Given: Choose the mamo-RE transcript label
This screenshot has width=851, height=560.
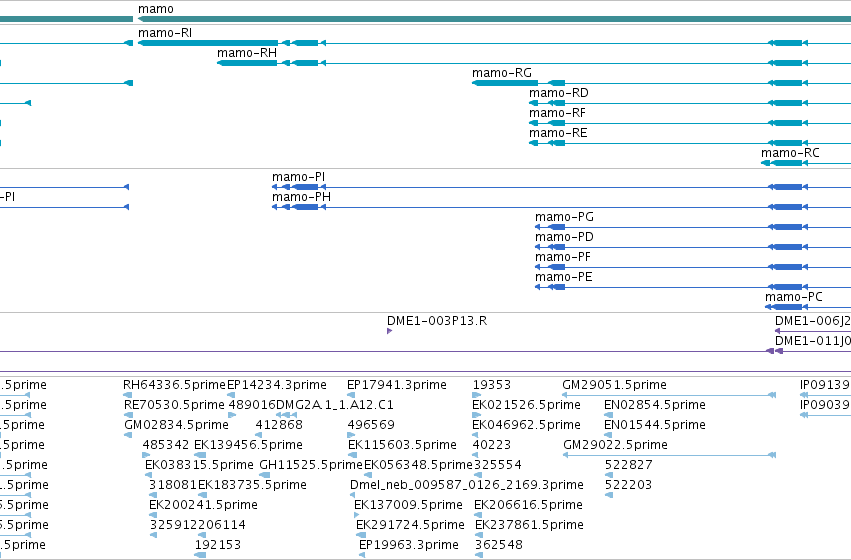Looking at the screenshot, I should click(x=558, y=133).
